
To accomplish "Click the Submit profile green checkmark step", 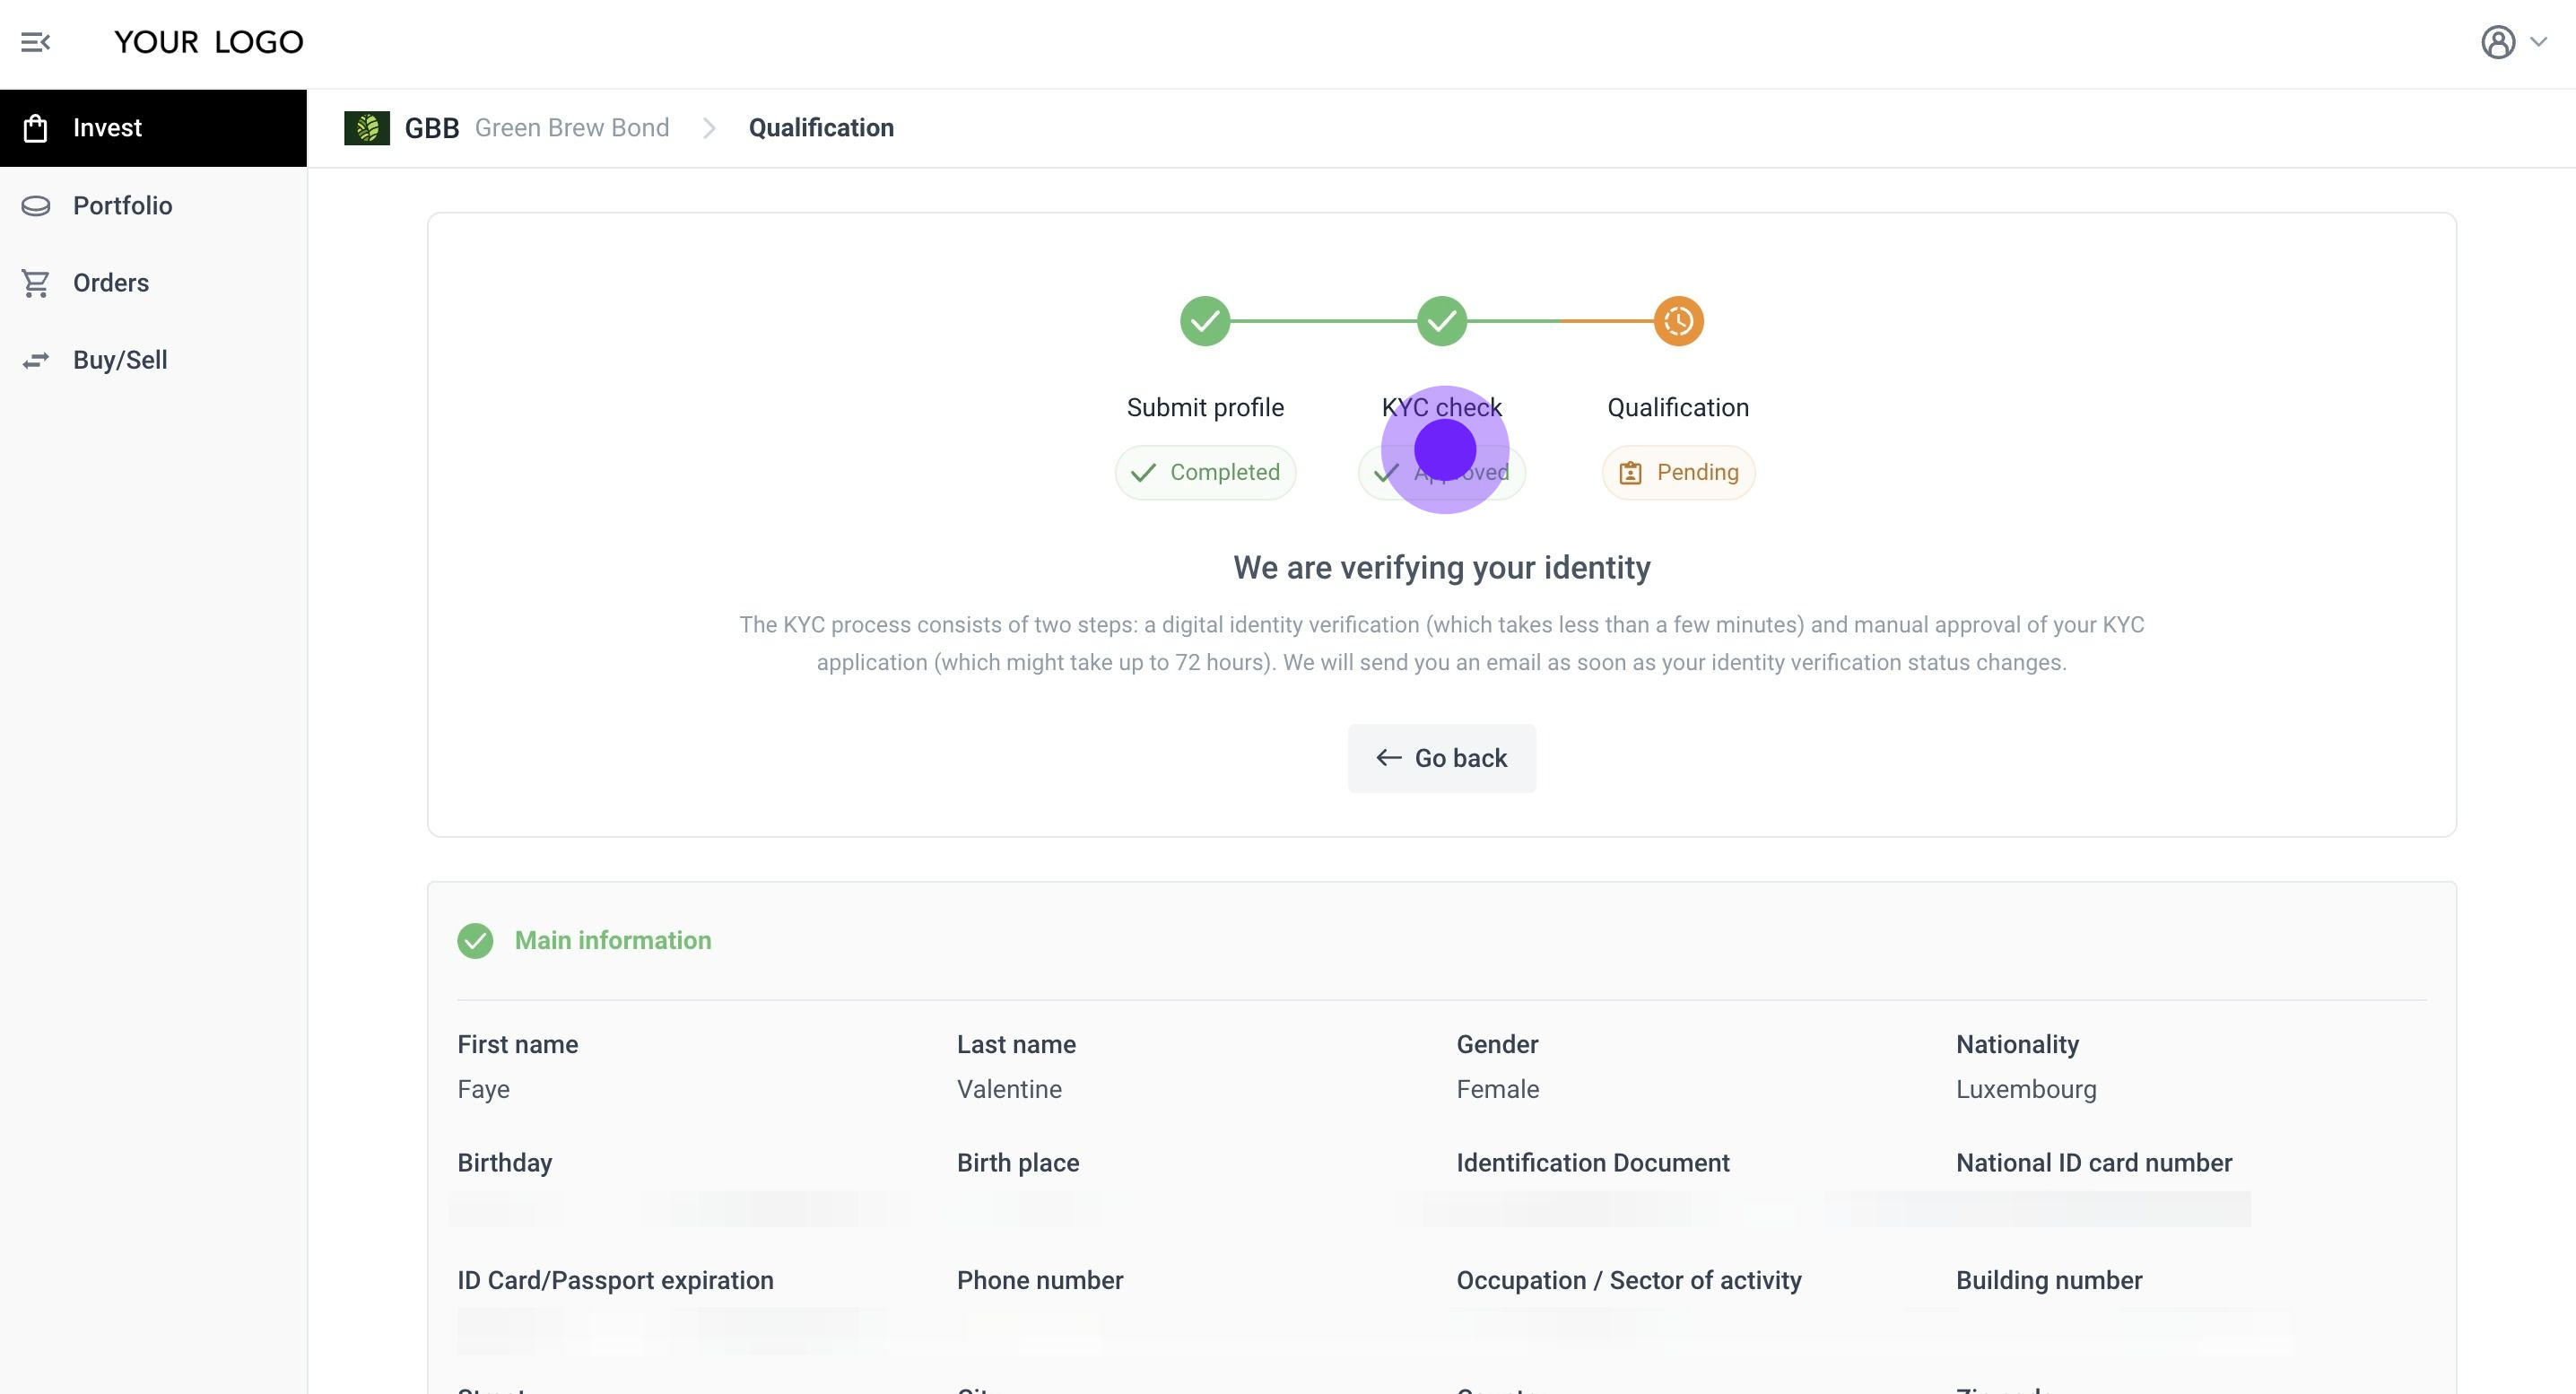I will 1205,321.
